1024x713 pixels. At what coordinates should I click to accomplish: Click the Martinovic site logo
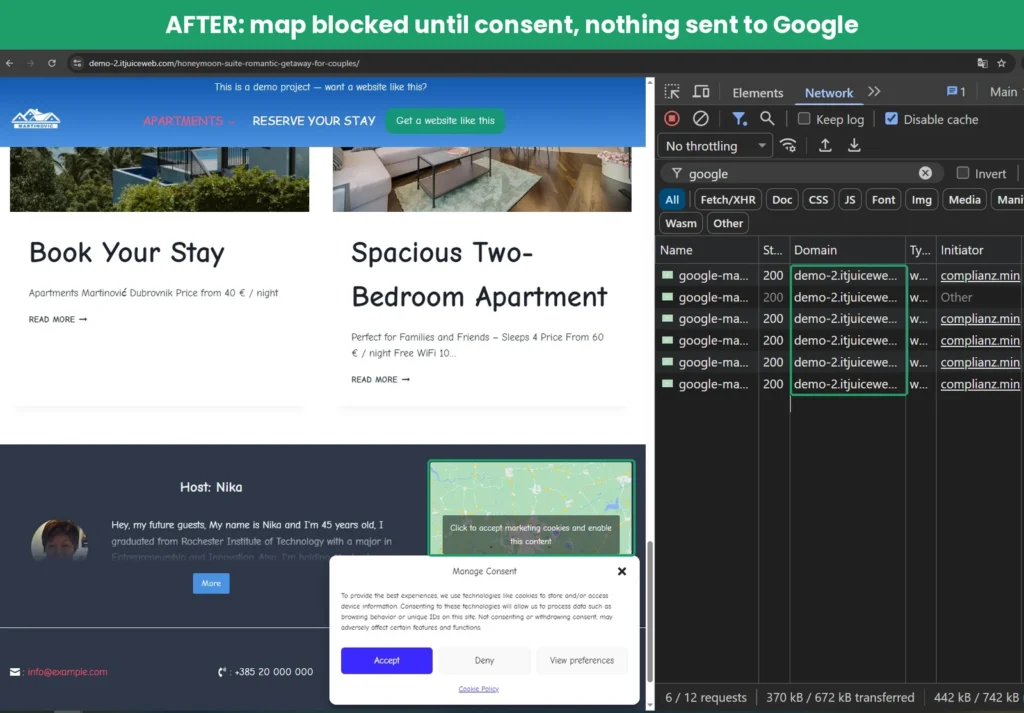click(35, 119)
